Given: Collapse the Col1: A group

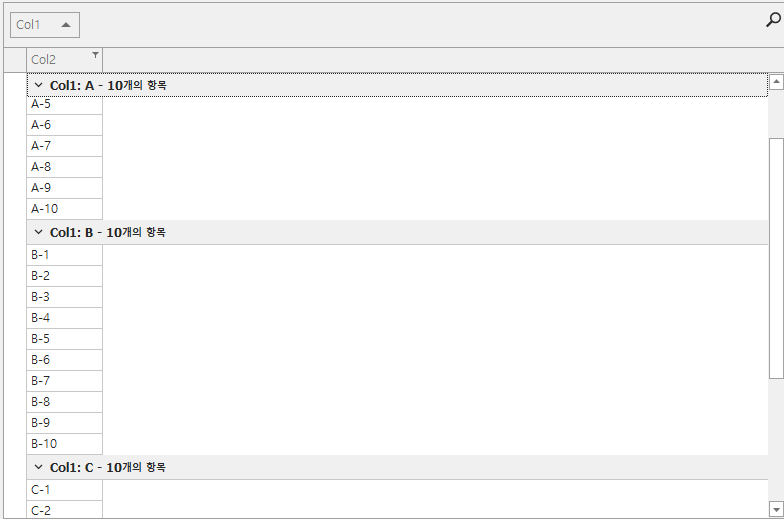Looking at the screenshot, I should pos(38,86).
